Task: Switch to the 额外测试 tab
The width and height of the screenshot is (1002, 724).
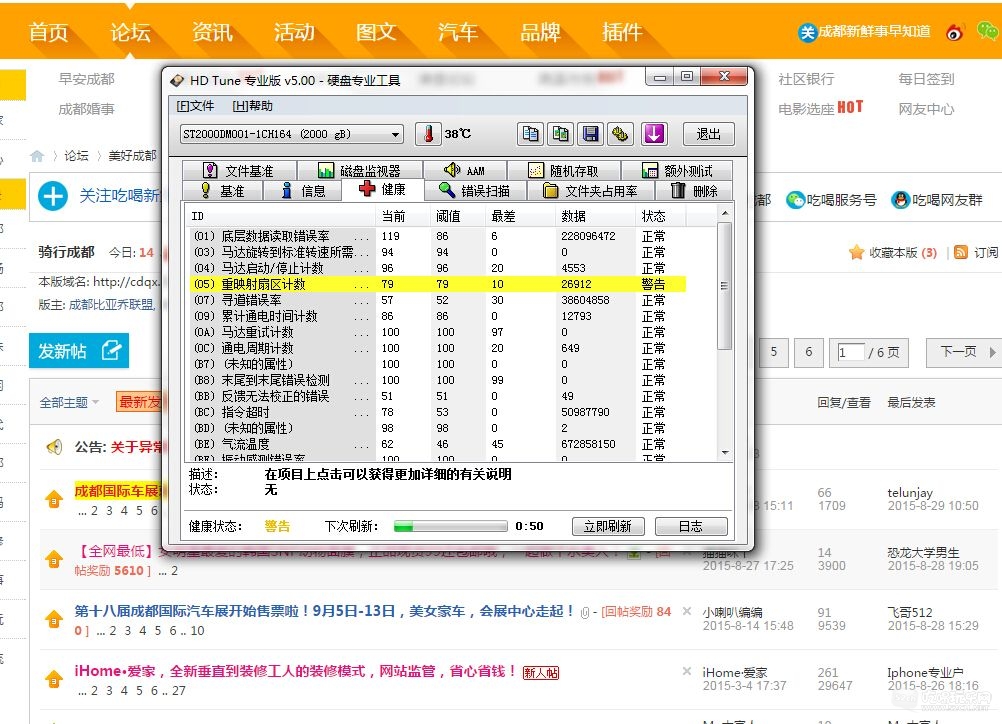Action: [x=677, y=171]
